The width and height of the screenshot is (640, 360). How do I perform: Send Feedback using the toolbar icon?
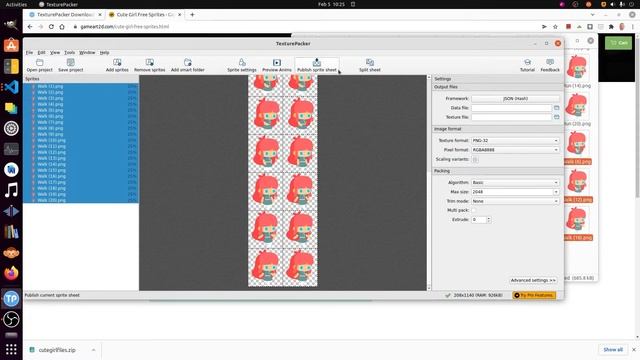(x=550, y=65)
